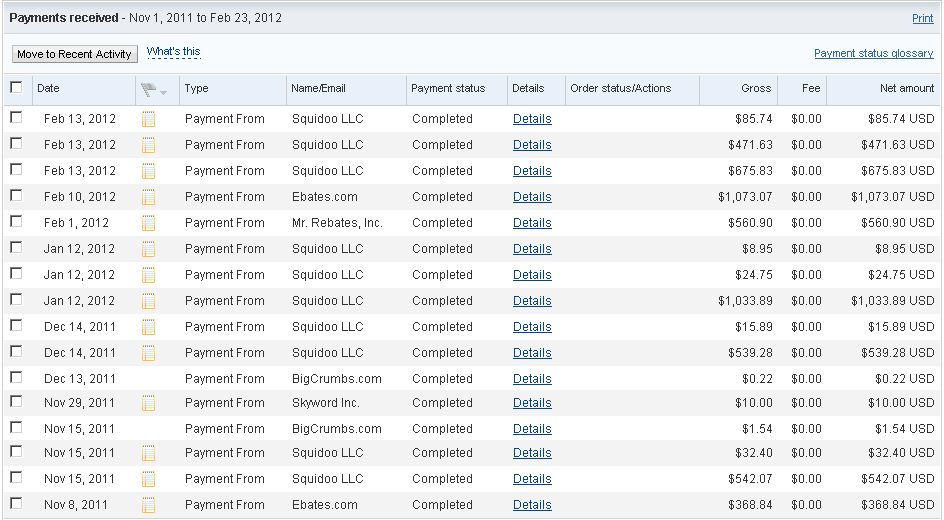The image size is (944, 520).
Task: Open the Payment status glossary link
Action: tap(873, 54)
